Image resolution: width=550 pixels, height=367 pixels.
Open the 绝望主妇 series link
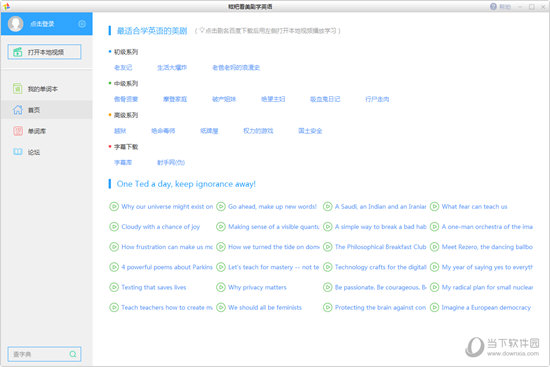(273, 99)
